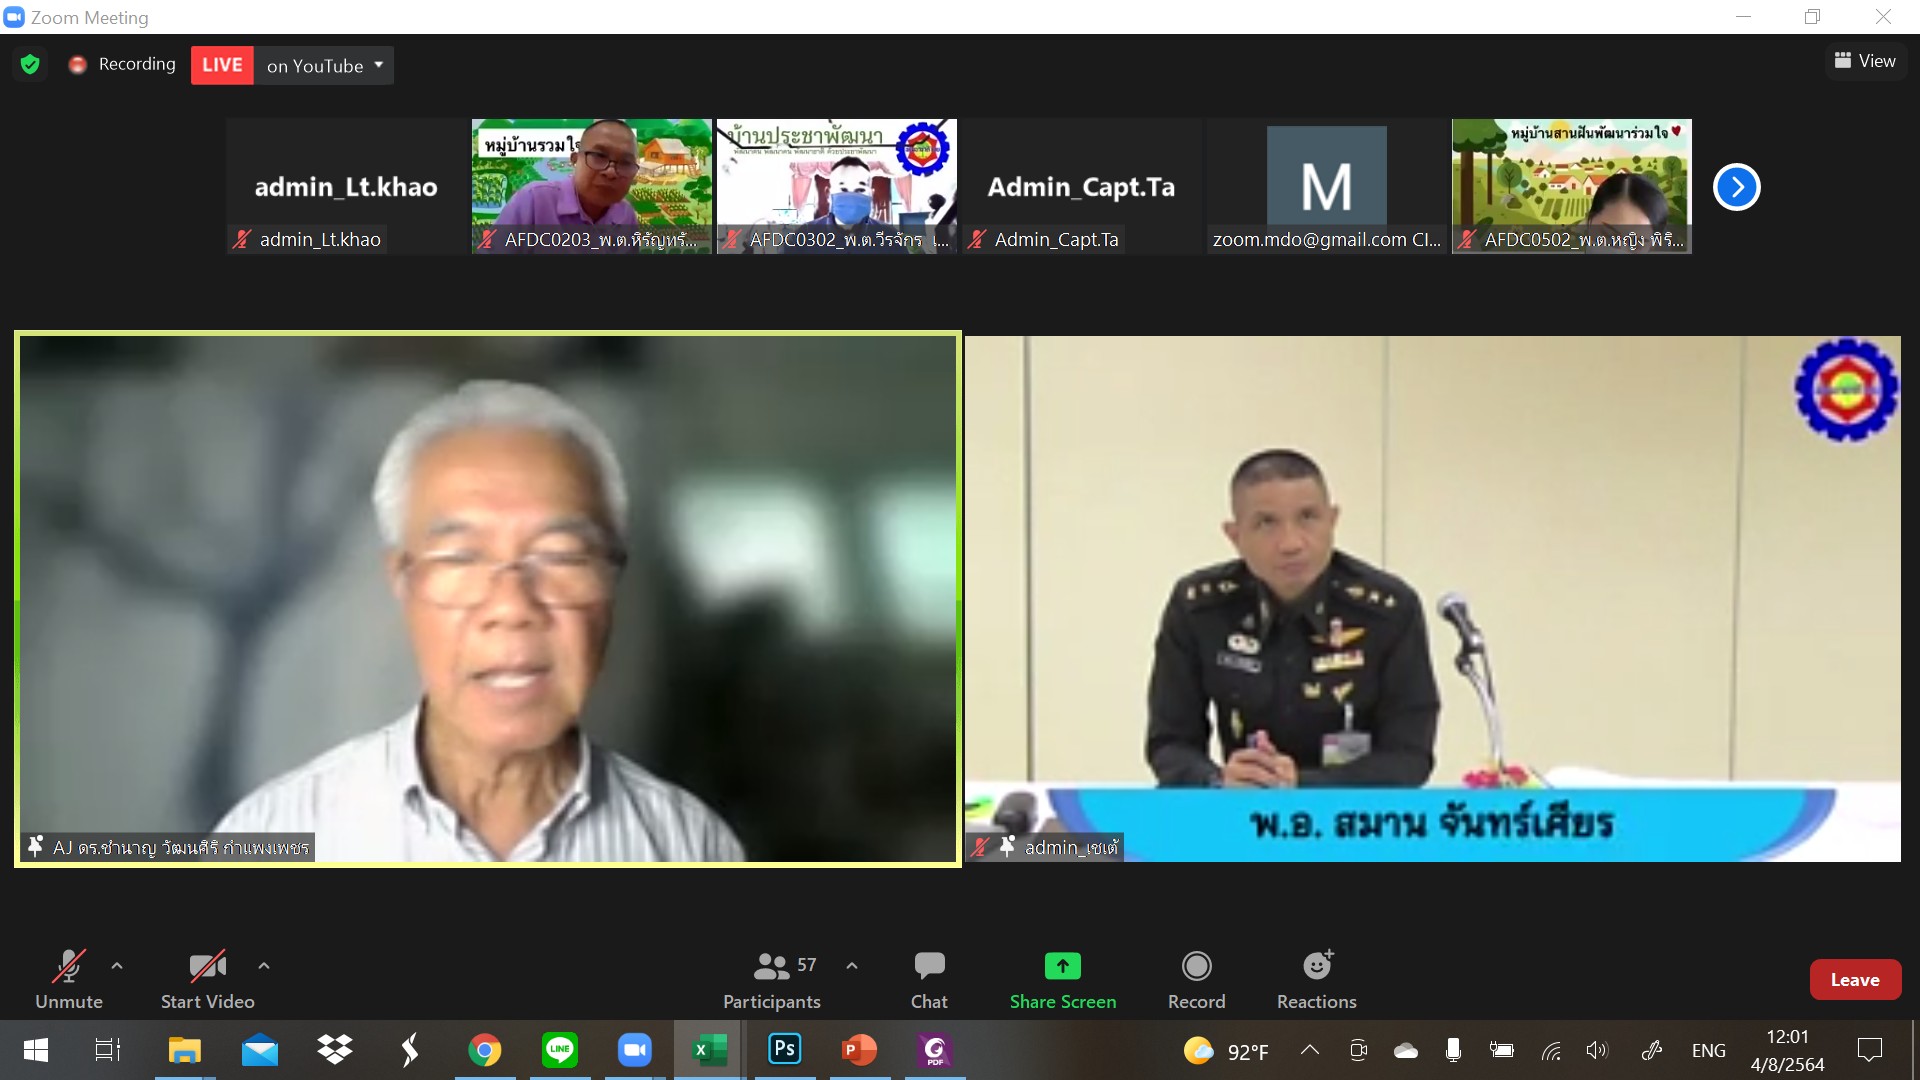
Task: Open the View layout menu
Action: (1865, 61)
